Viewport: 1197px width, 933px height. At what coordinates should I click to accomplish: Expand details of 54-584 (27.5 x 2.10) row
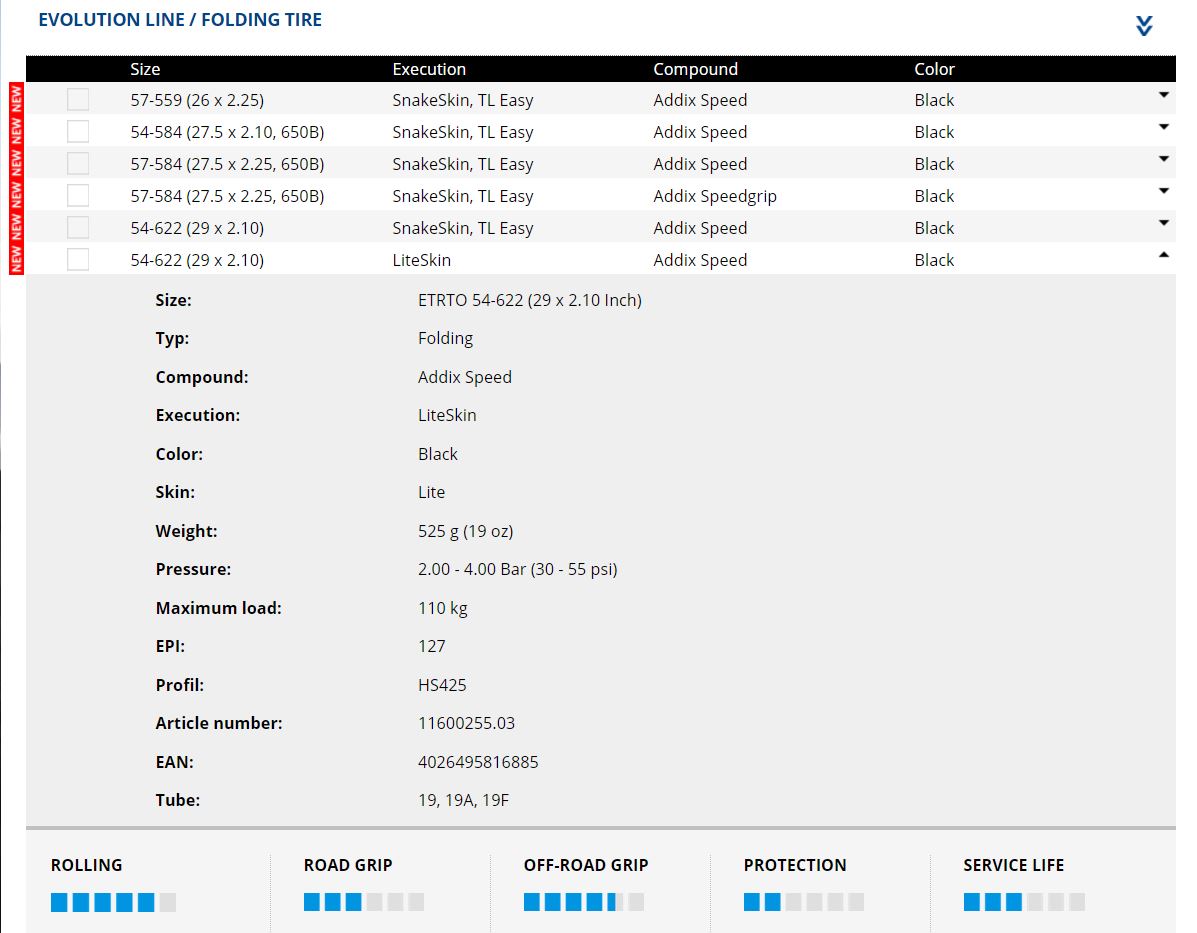tap(1163, 128)
